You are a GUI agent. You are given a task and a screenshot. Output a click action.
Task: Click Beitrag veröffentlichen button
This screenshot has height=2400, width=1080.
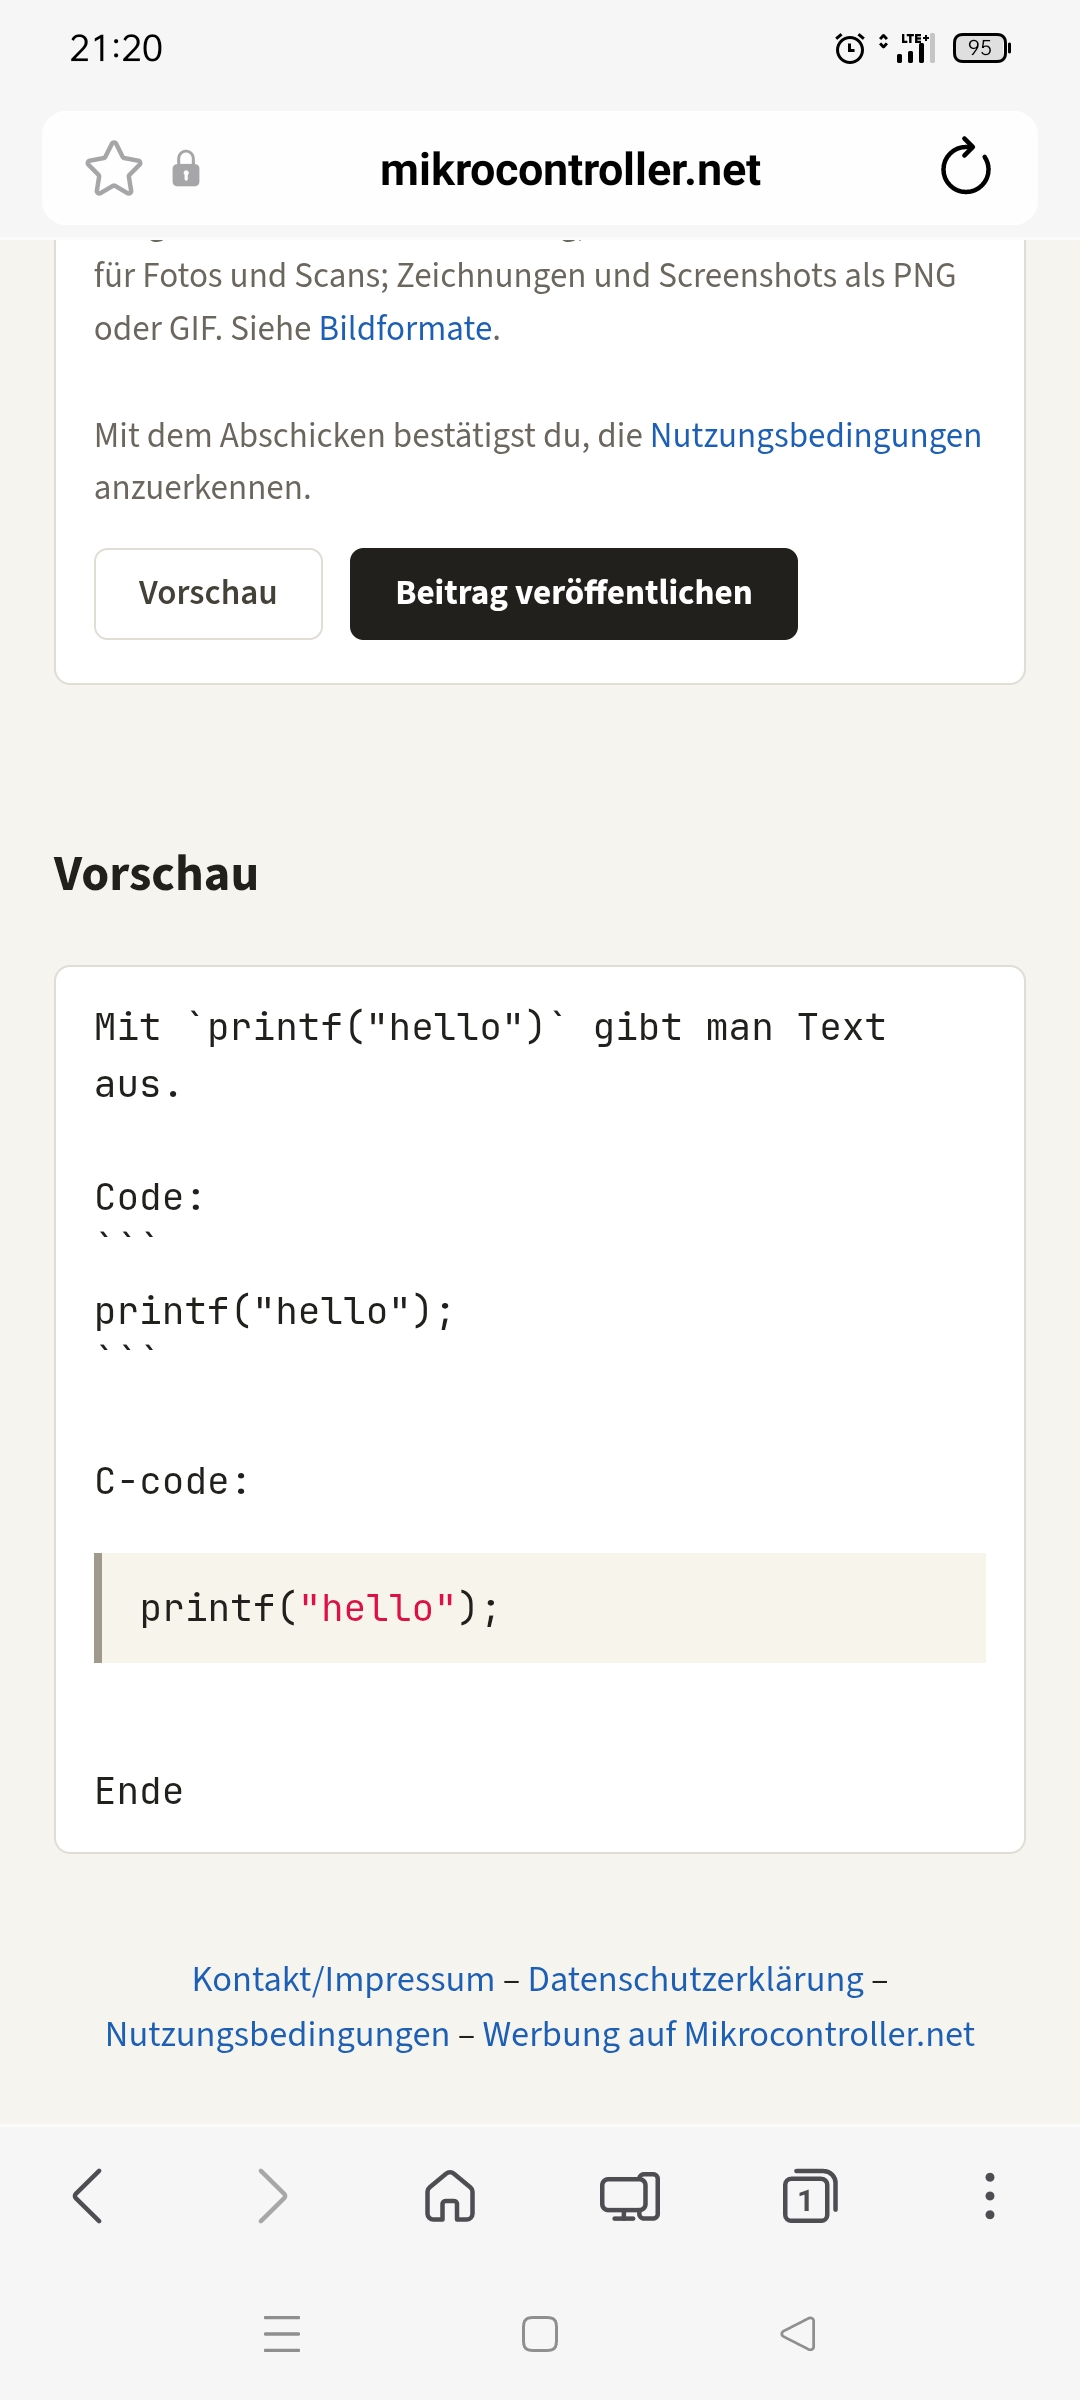(x=574, y=593)
